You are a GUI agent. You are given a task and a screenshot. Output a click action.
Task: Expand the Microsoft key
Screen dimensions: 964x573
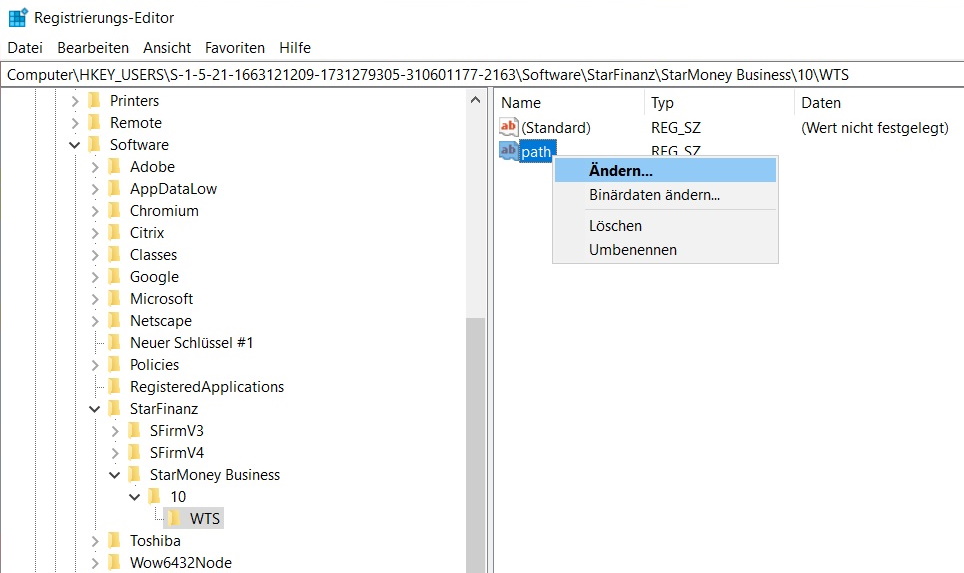(x=95, y=299)
